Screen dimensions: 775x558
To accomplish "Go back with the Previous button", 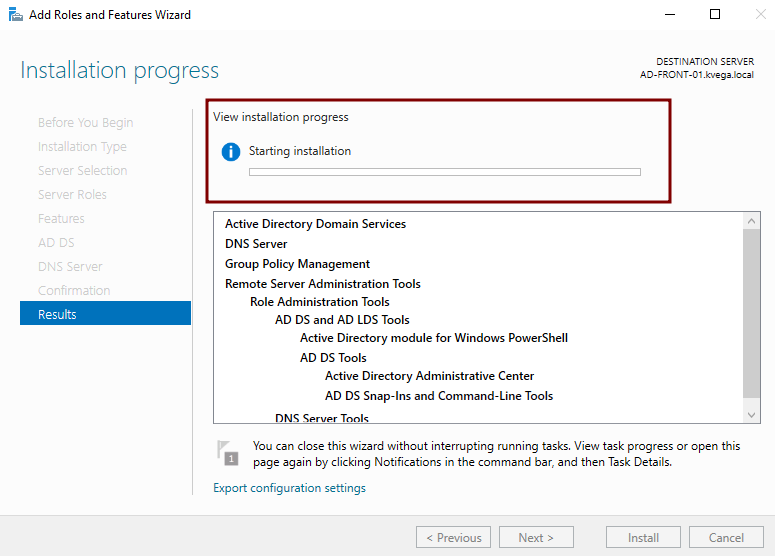I will [453, 537].
